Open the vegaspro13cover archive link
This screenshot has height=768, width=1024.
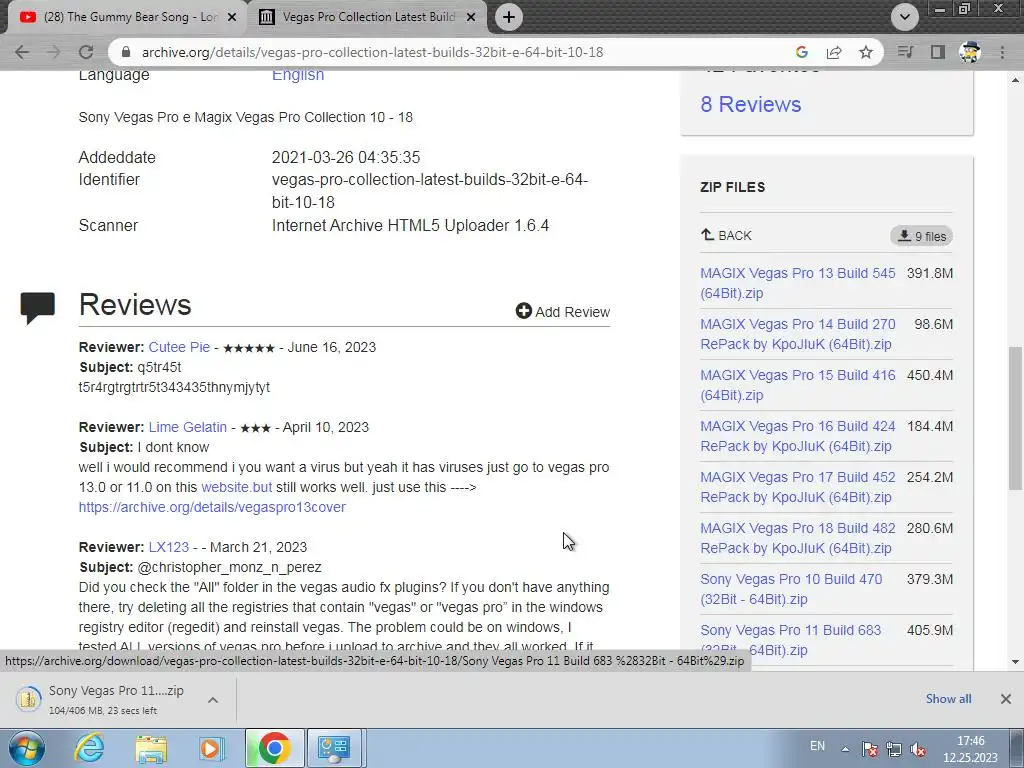(212, 507)
